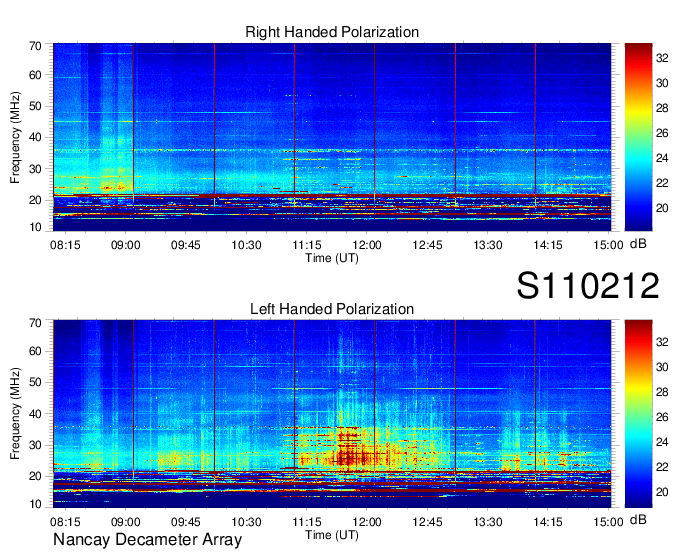Screen dimensions: 680x552
Task: Click 12:45 tick on top time axis
Action: tap(427, 245)
